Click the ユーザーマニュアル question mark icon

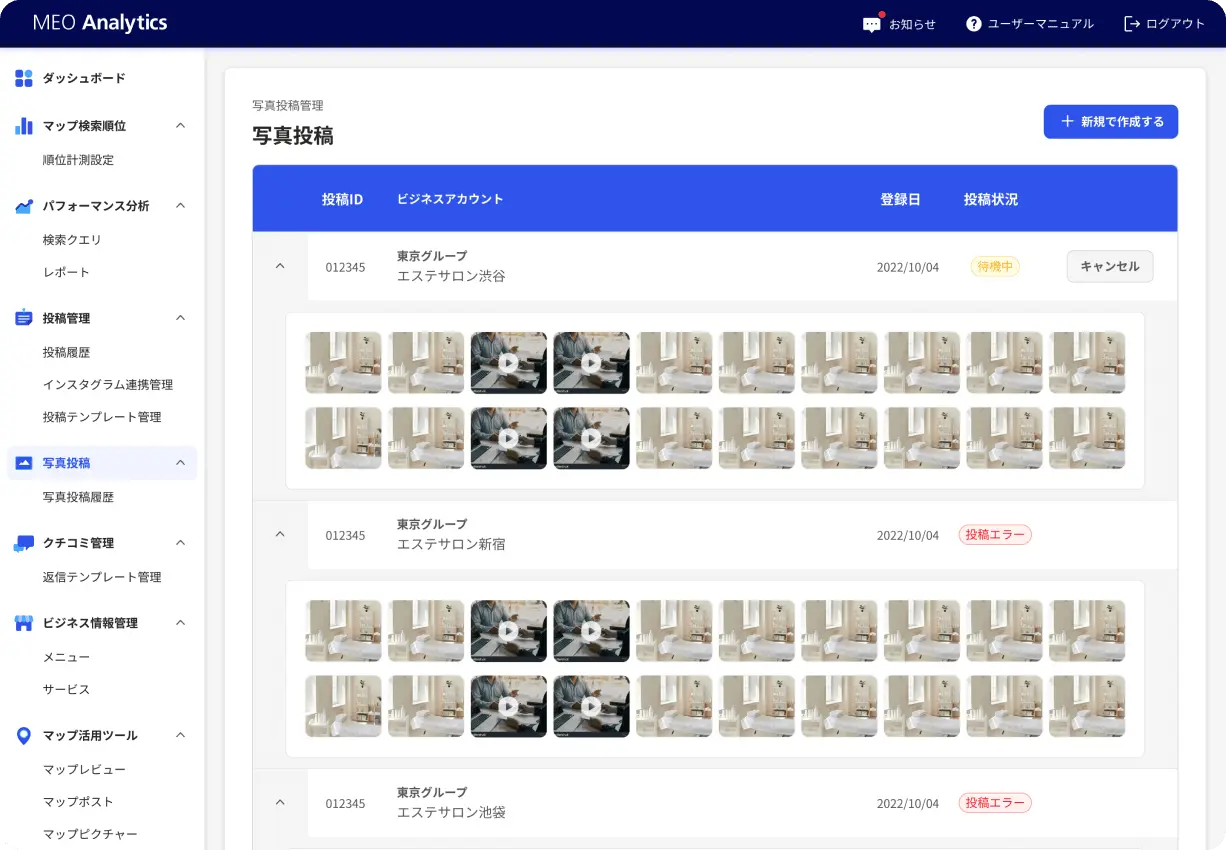(973, 23)
